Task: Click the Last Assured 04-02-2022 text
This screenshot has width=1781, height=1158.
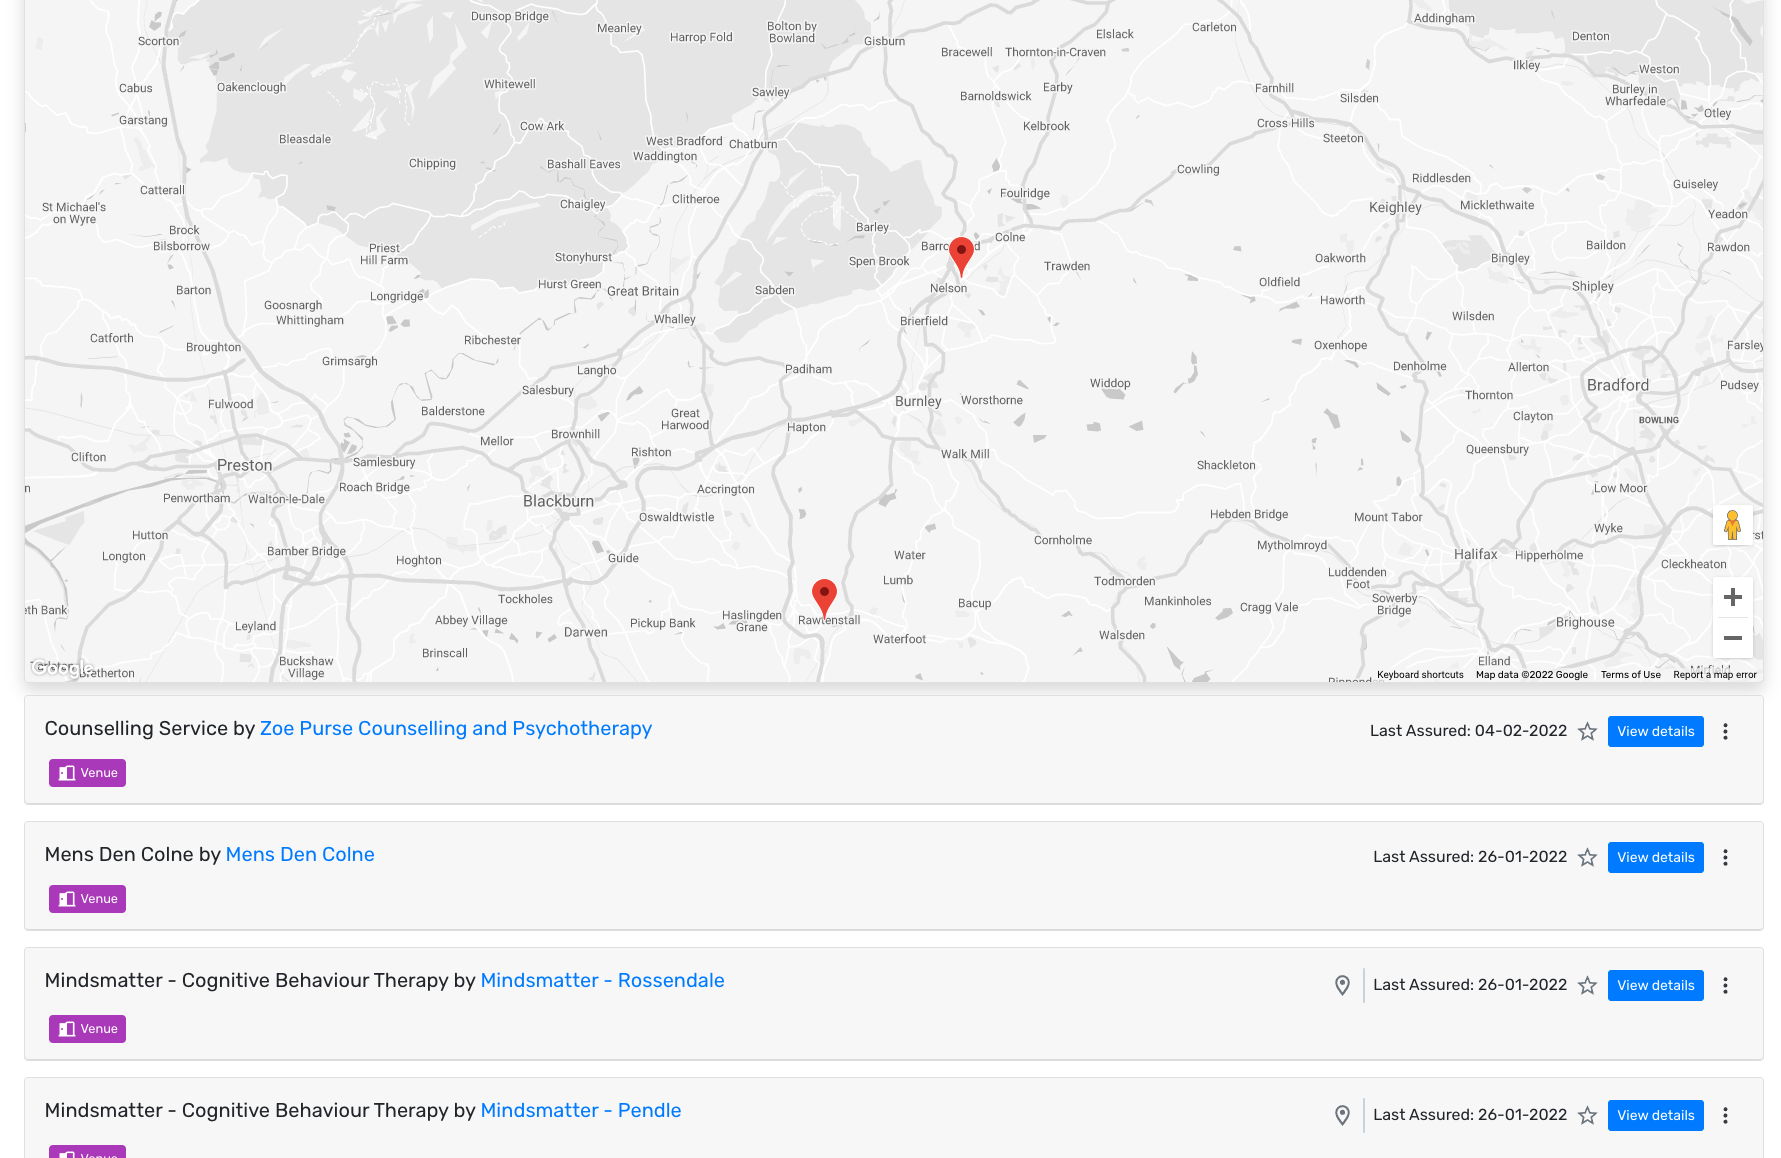Action: tap(1468, 731)
